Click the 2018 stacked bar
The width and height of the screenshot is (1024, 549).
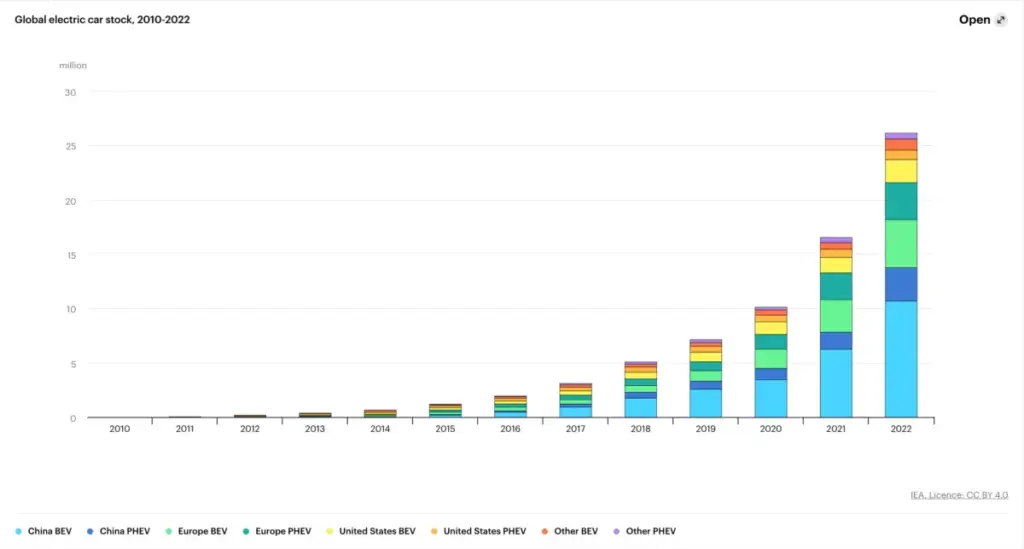coord(641,390)
